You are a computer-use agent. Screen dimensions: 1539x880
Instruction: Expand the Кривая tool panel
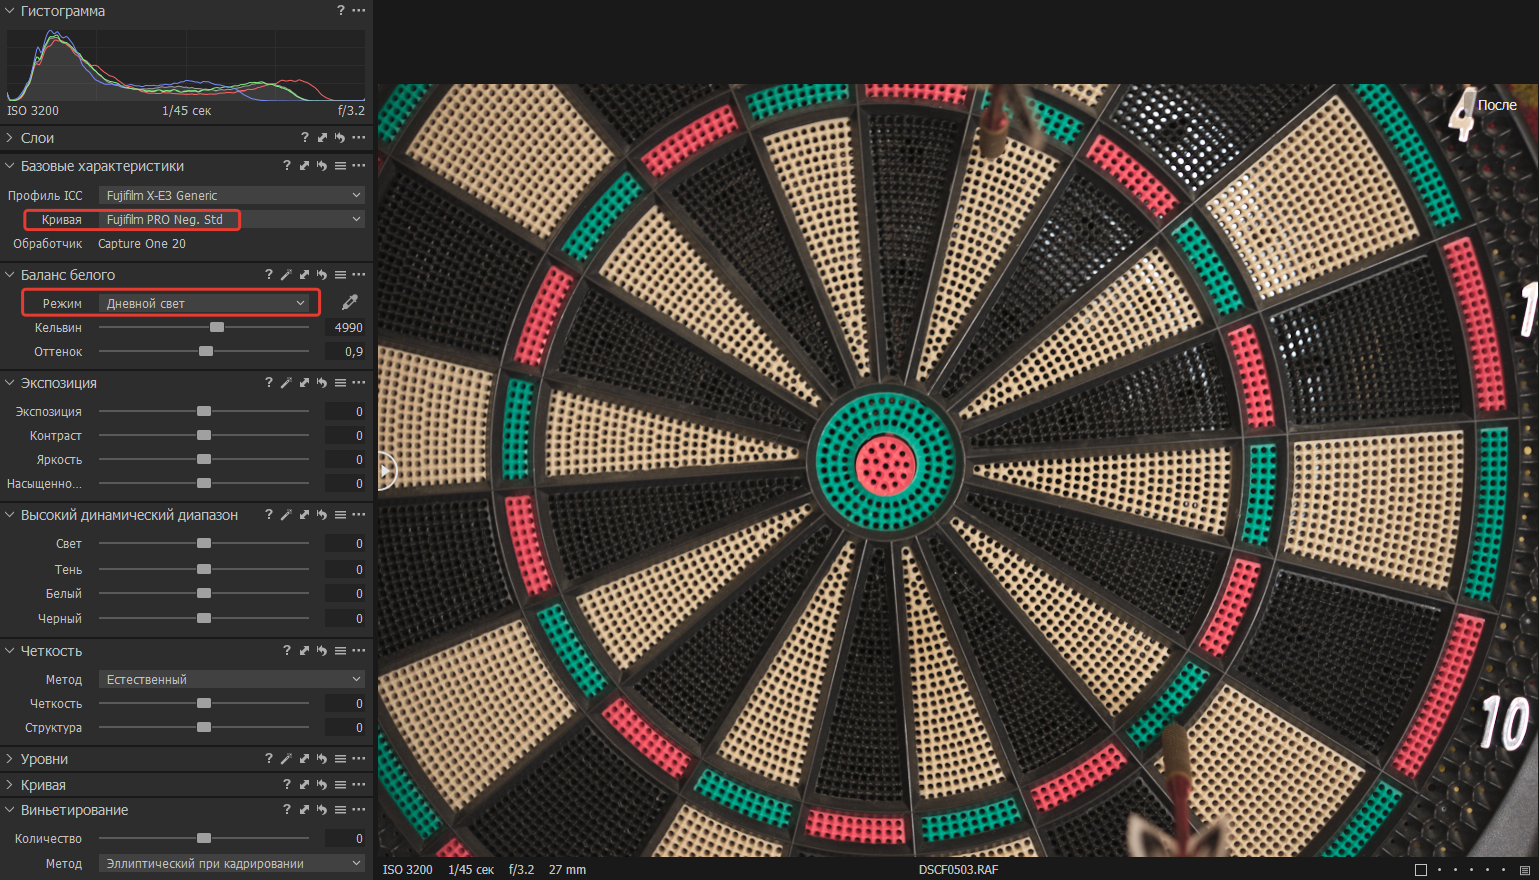coord(10,784)
